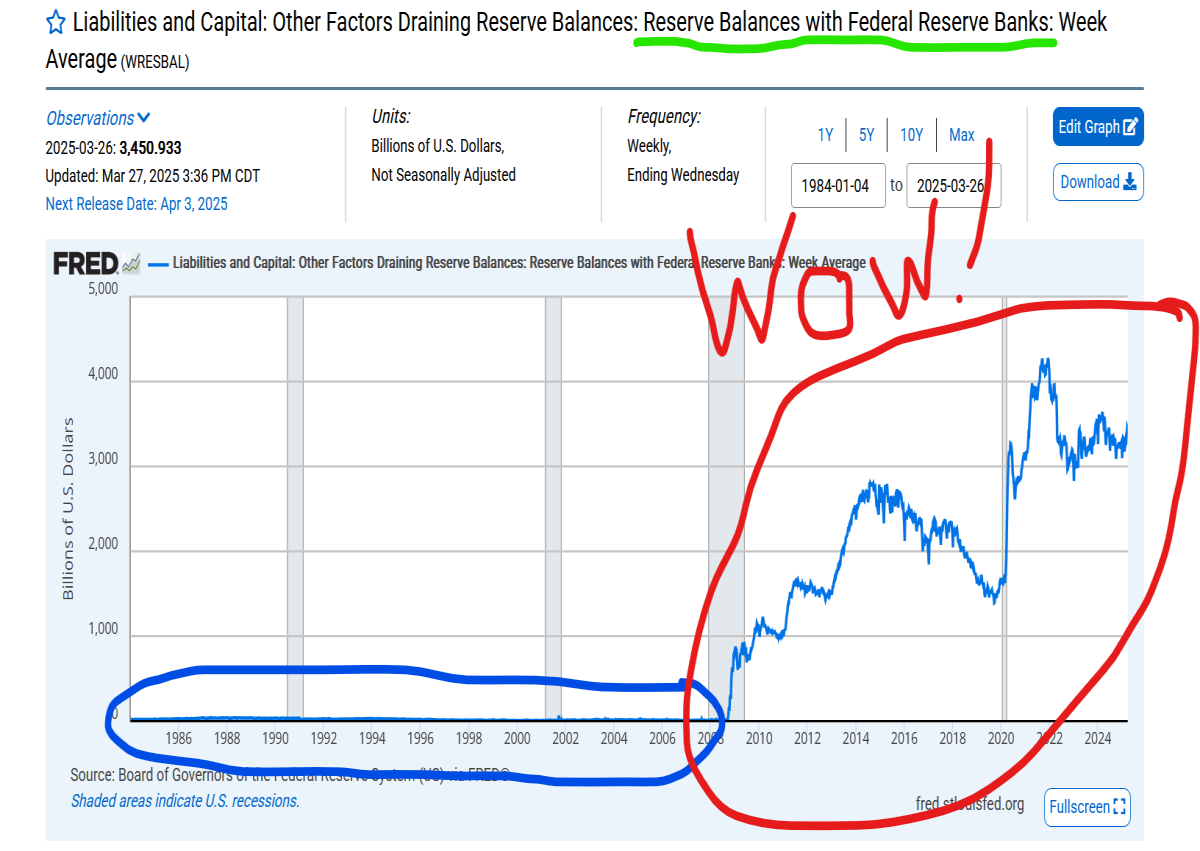The image size is (1200, 851).
Task: Click the 'Ending Wednesday' text
Action: [683, 175]
